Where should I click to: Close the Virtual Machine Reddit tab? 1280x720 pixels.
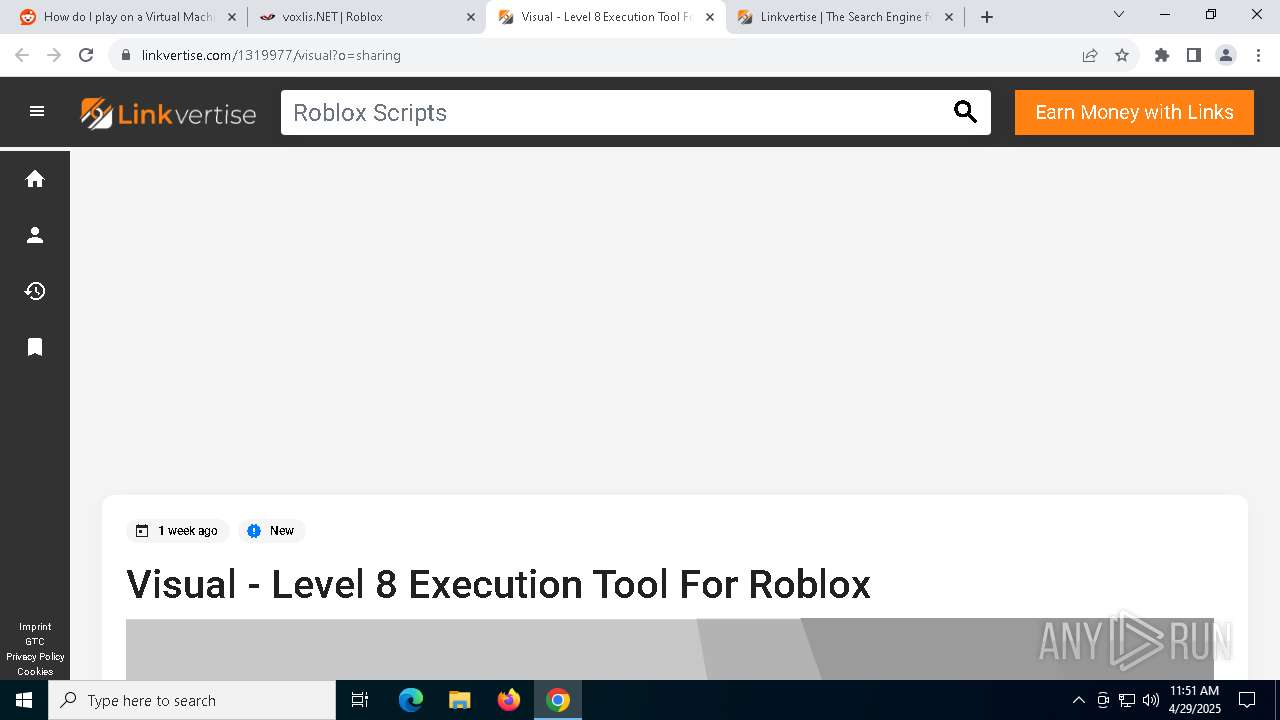[232, 17]
